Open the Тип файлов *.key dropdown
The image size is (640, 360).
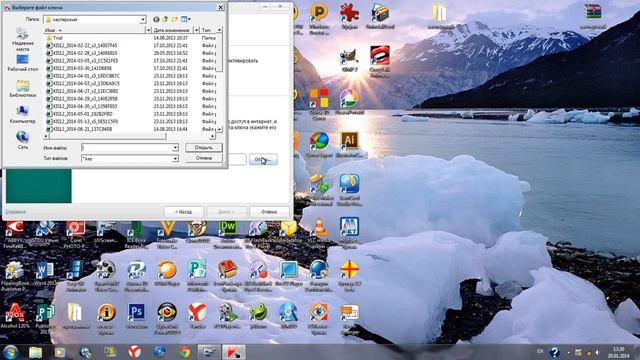175,159
